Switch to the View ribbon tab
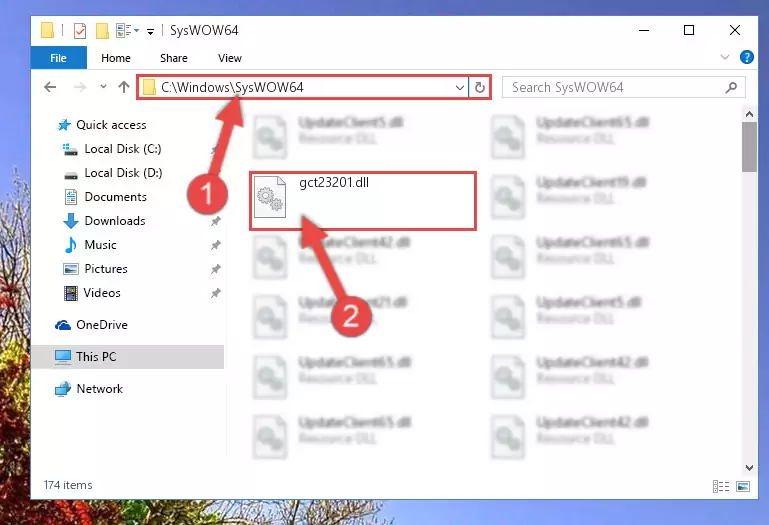Image resolution: width=769 pixels, height=525 pixels. pos(230,58)
